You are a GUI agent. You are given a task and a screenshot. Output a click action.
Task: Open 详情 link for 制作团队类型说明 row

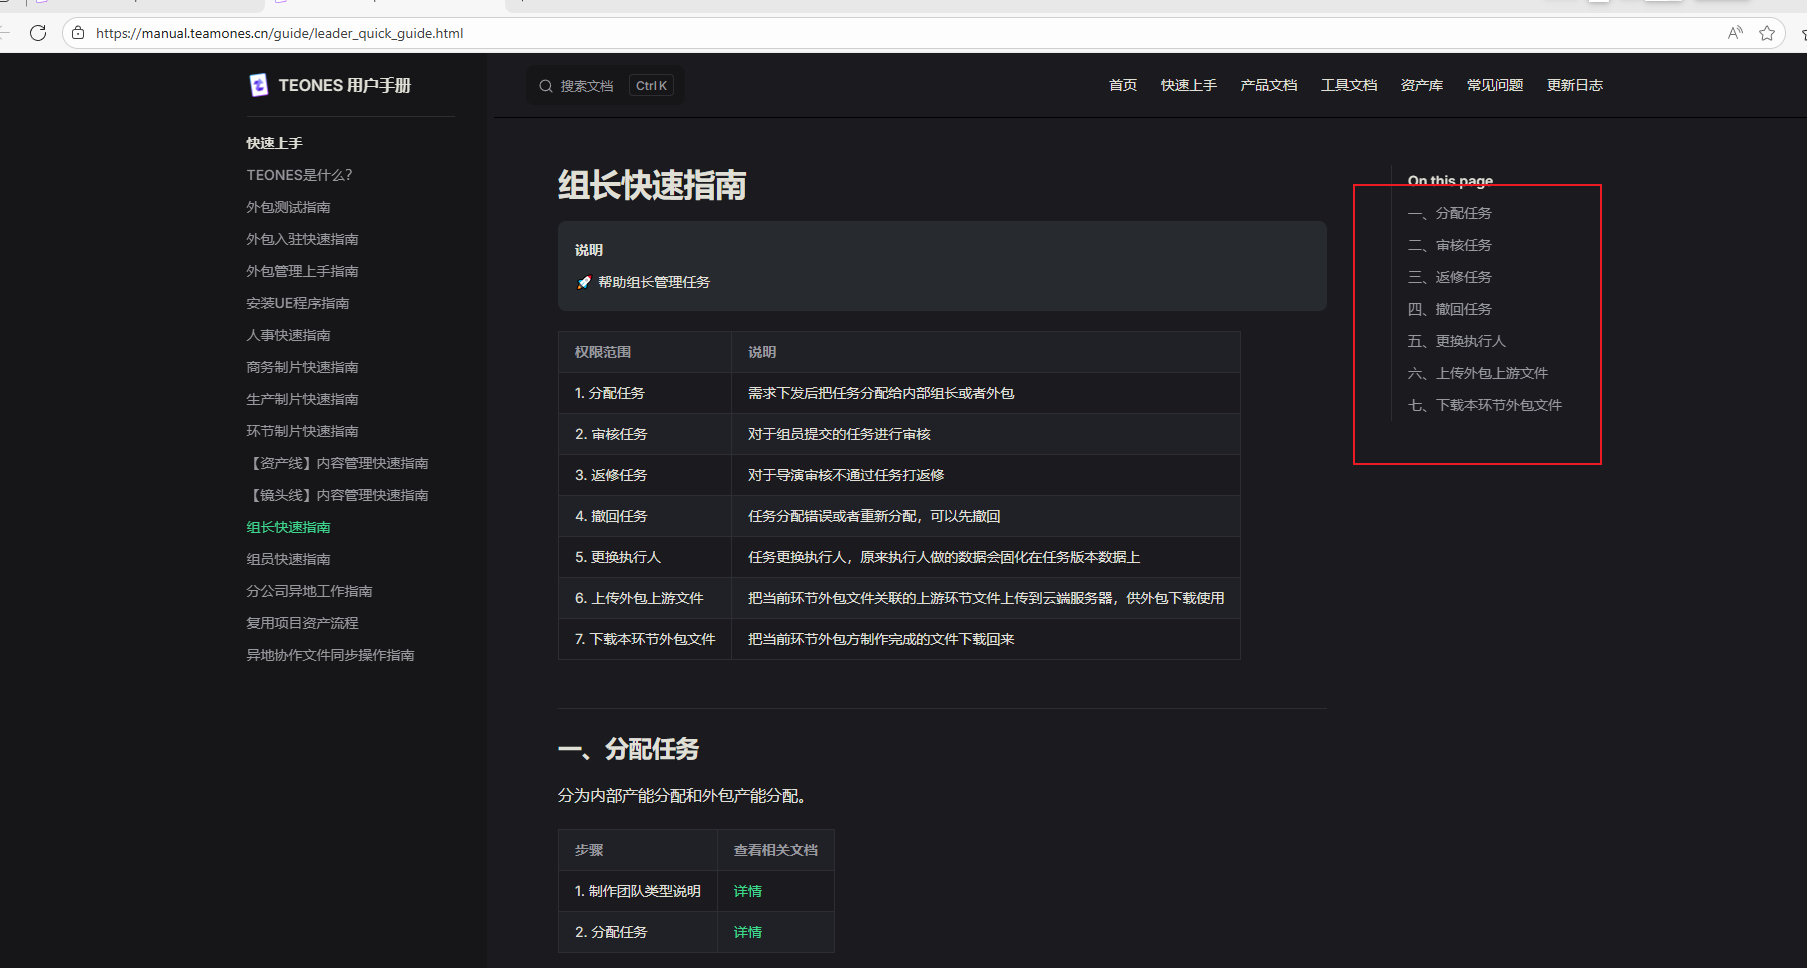click(x=747, y=891)
